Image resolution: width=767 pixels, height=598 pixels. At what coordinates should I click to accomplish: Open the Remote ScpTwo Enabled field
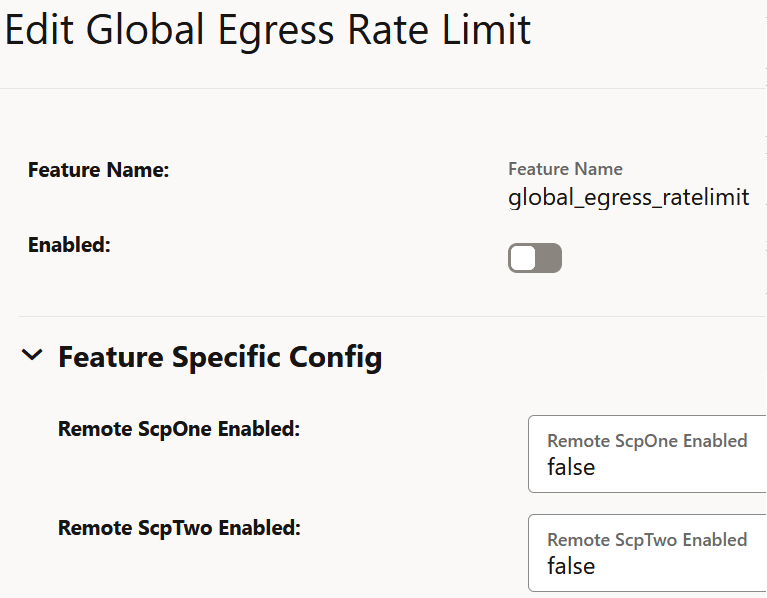click(648, 553)
